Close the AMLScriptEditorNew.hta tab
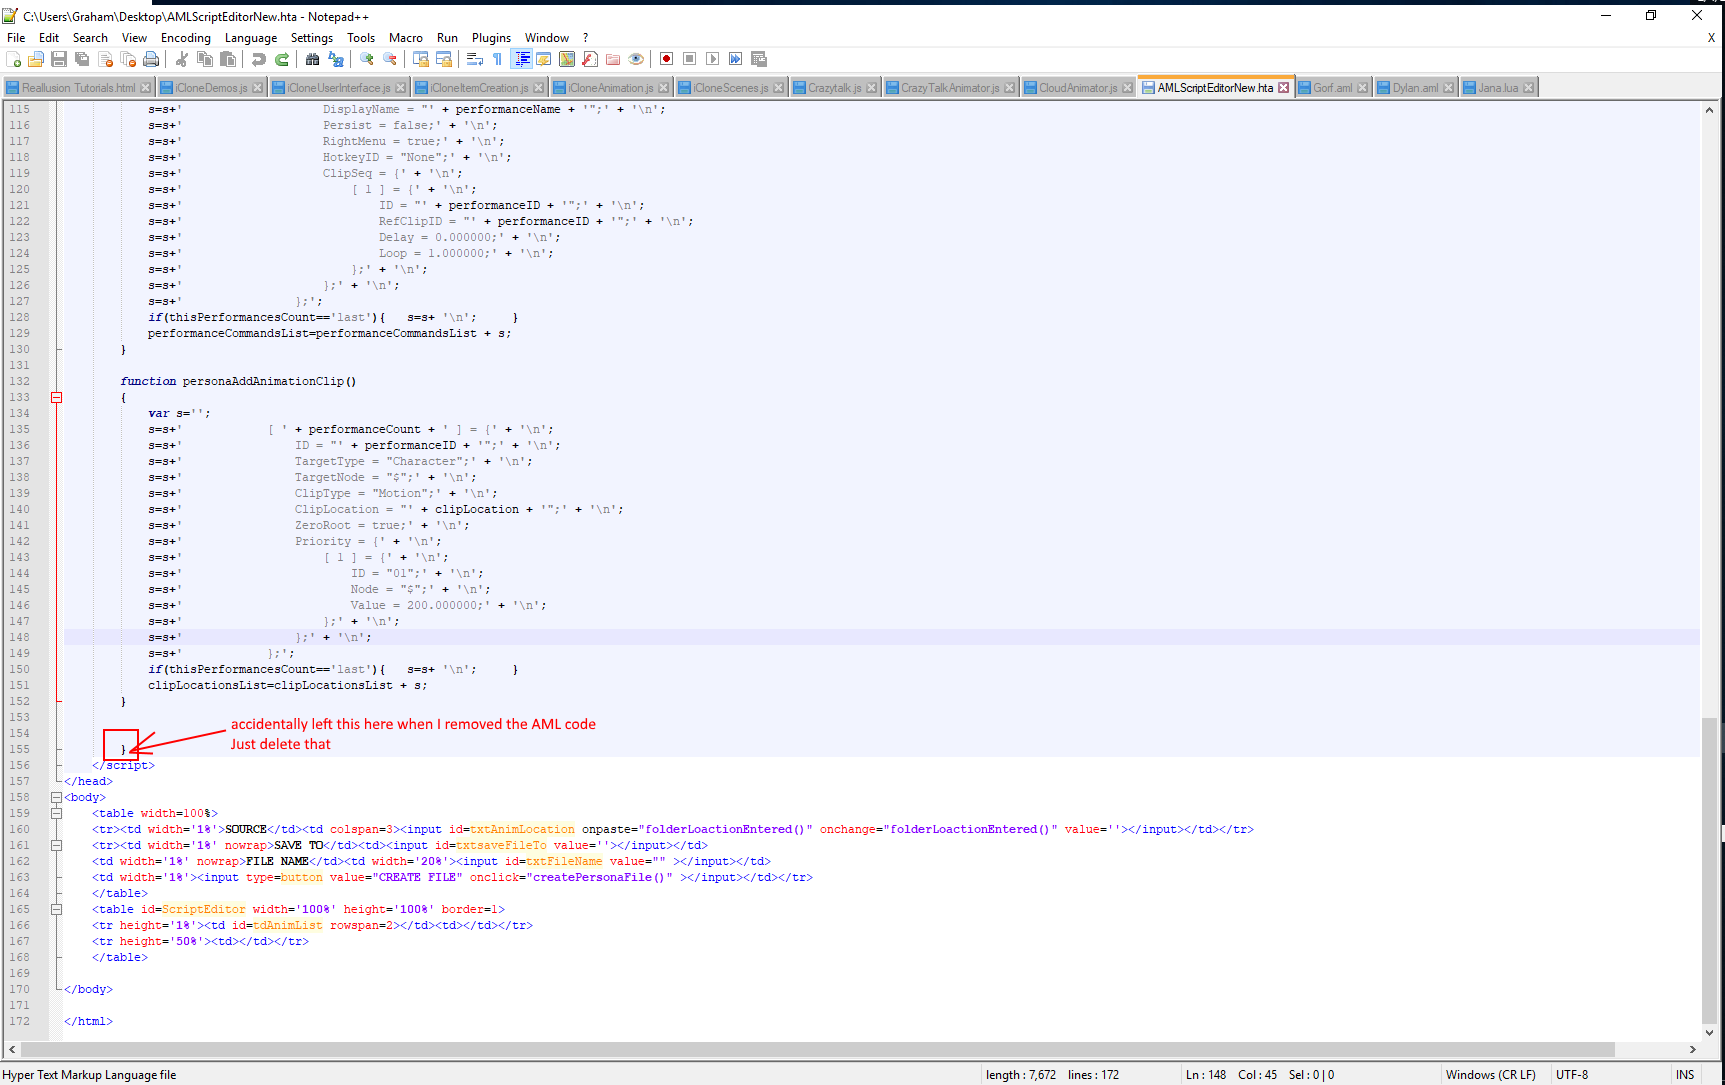 click(x=1284, y=88)
